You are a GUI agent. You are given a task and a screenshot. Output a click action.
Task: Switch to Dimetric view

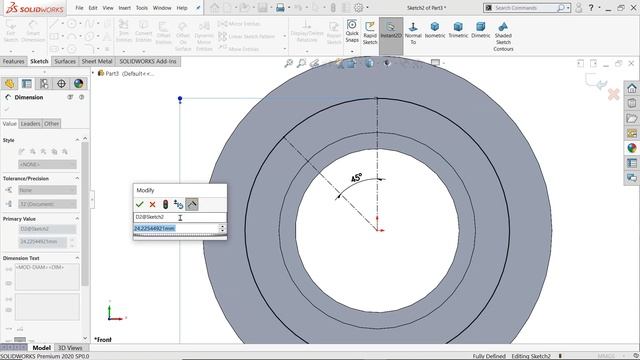[480, 30]
